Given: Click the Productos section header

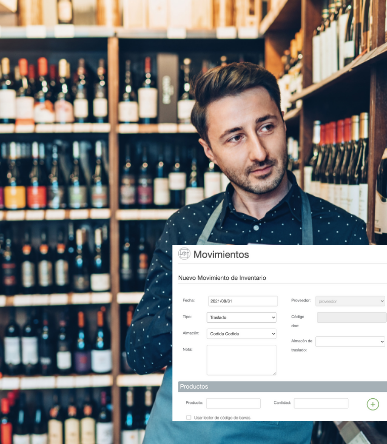Looking at the screenshot, I should pos(282,386).
